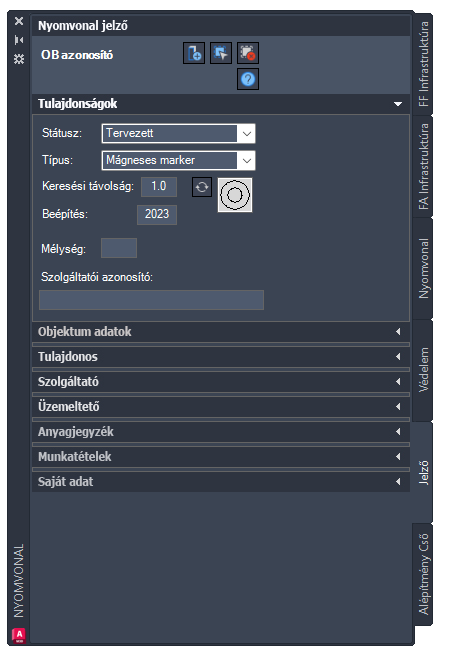Click the remove selection icon with red X
Screen dimensions: 454x664
[248, 53]
